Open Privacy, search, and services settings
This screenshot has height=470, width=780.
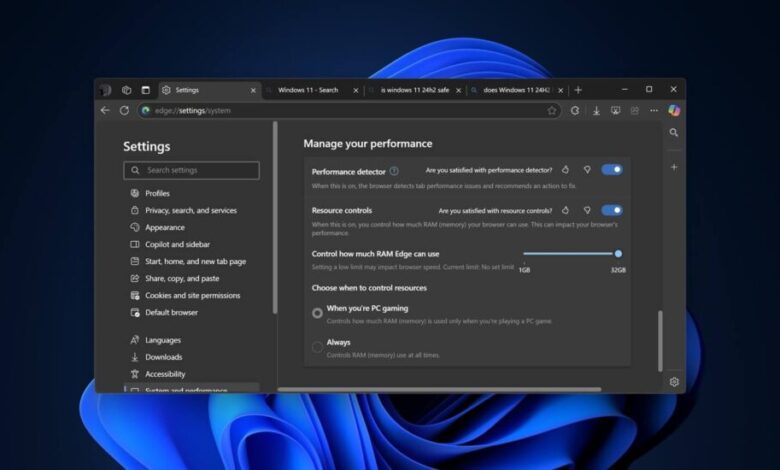point(191,211)
